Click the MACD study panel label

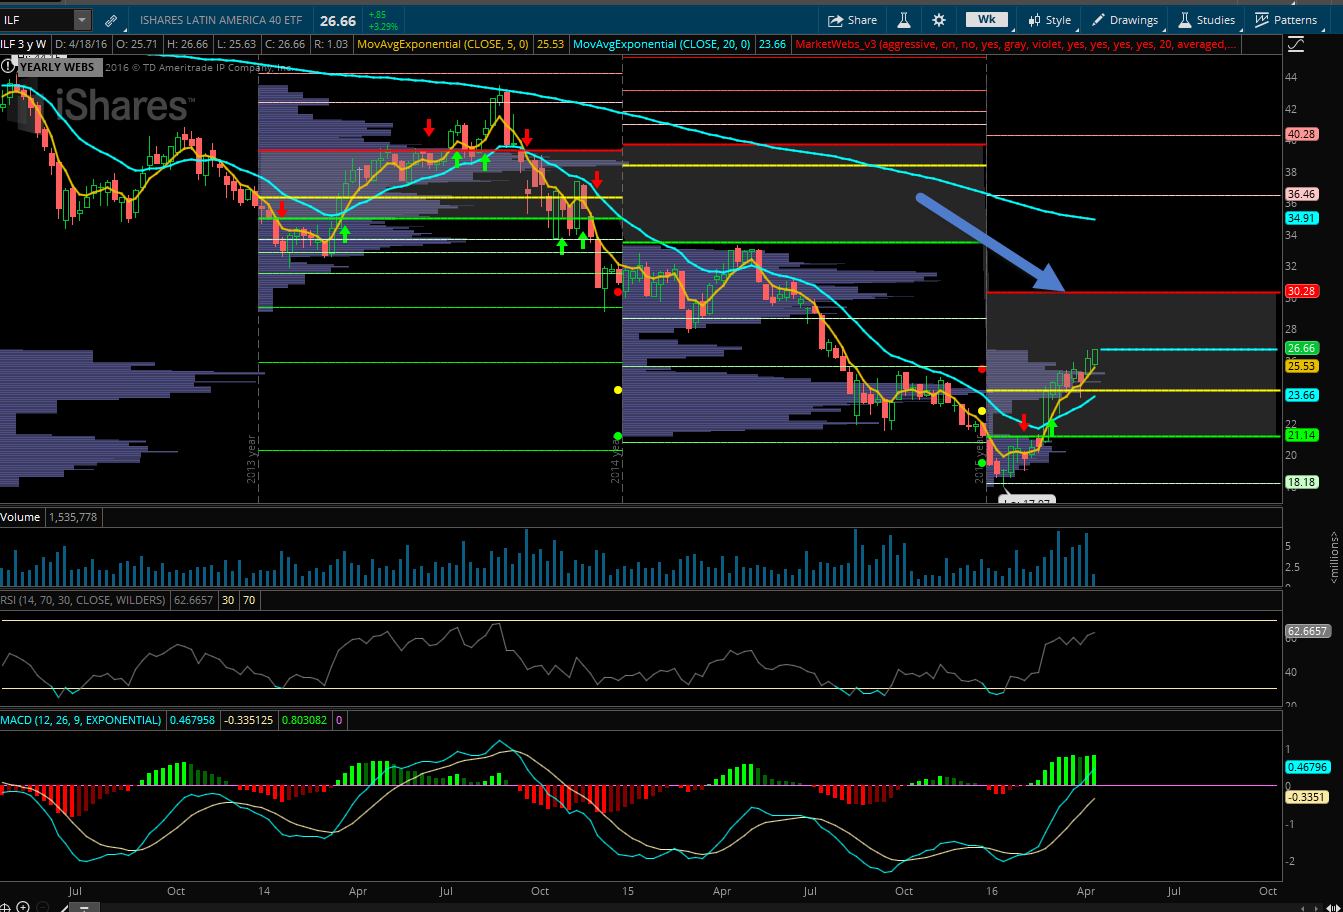(81, 720)
